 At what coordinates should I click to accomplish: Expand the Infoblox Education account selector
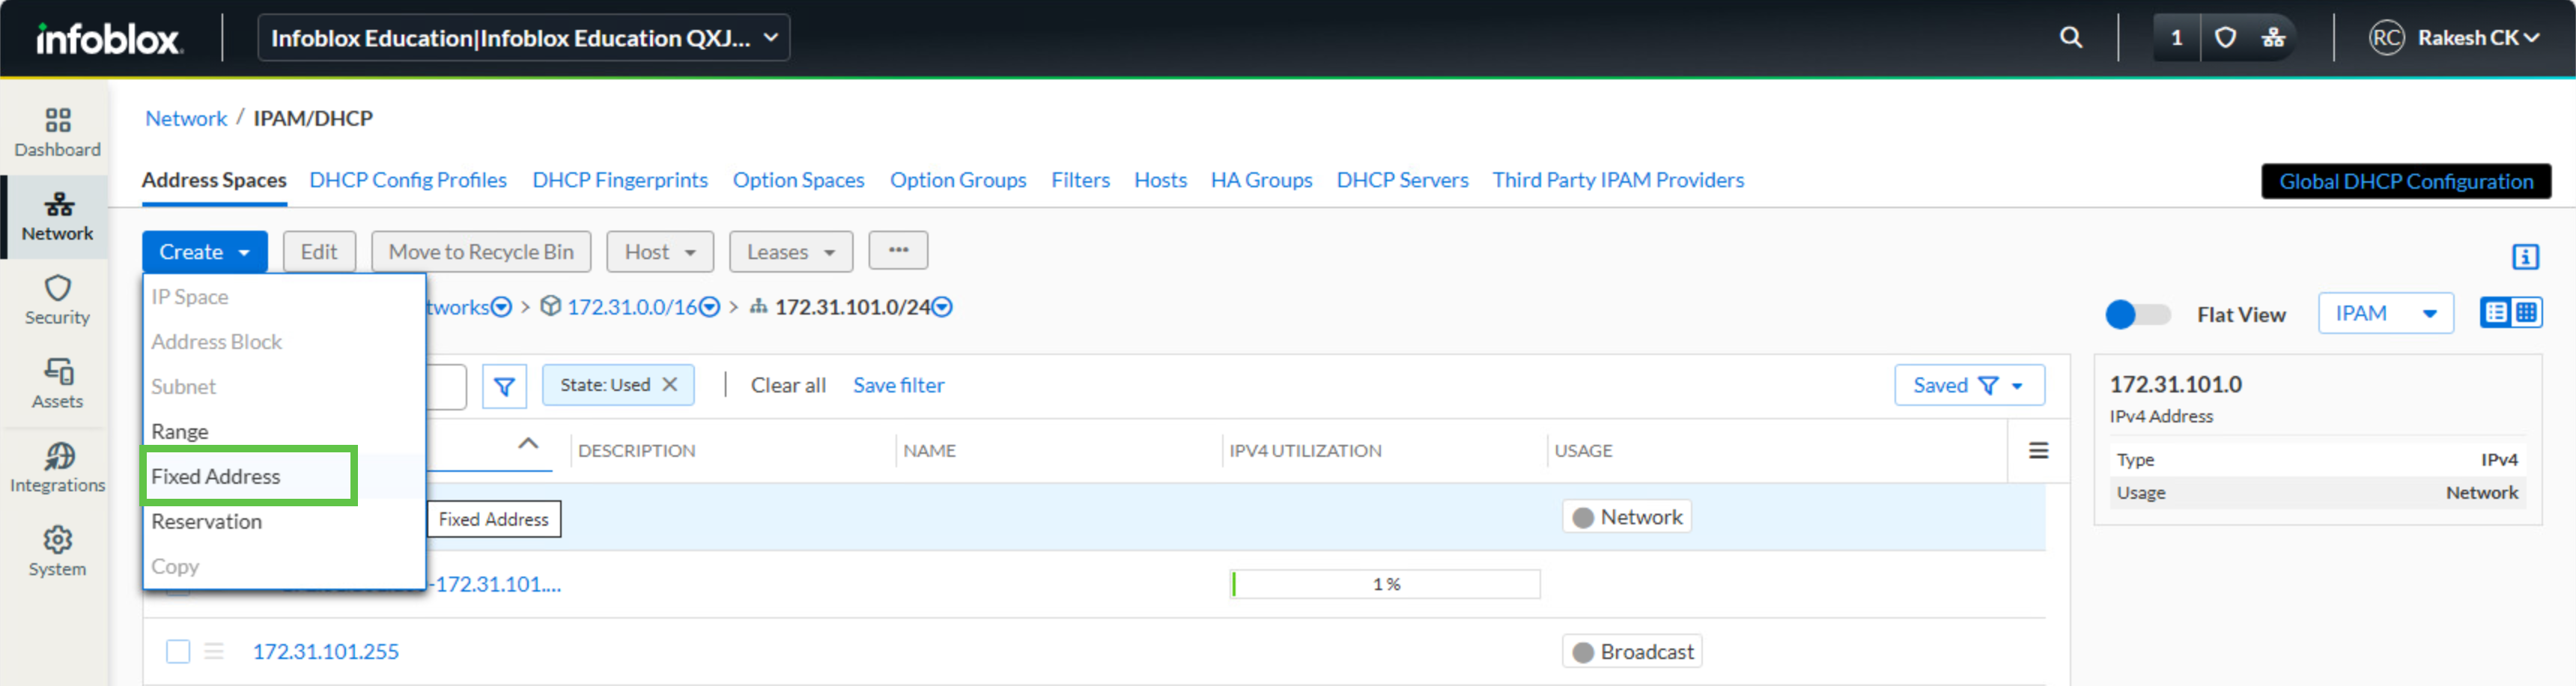pos(523,38)
